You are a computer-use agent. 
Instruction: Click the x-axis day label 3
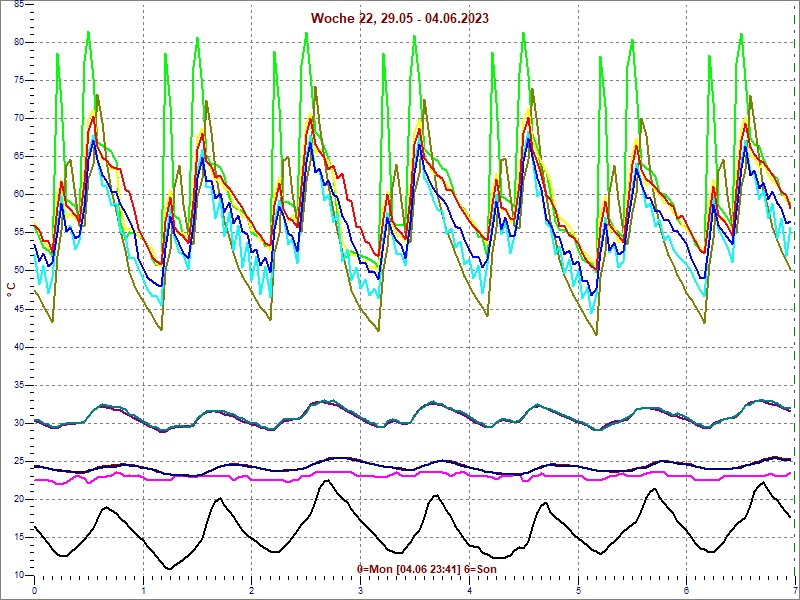coord(361,591)
